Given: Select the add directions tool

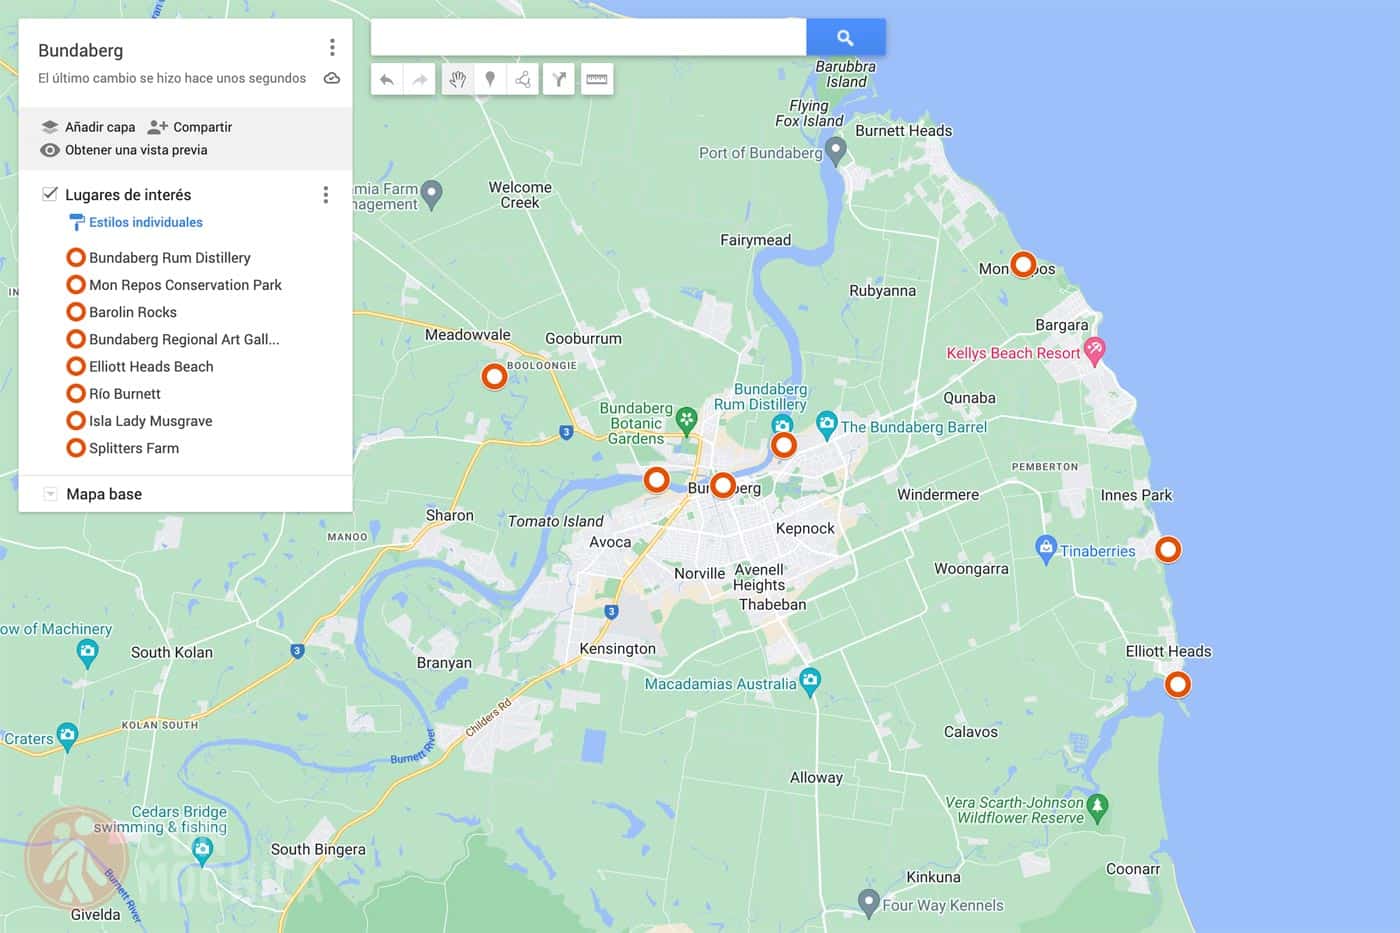Looking at the screenshot, I should pyautogui.click(x=559, y=79).
